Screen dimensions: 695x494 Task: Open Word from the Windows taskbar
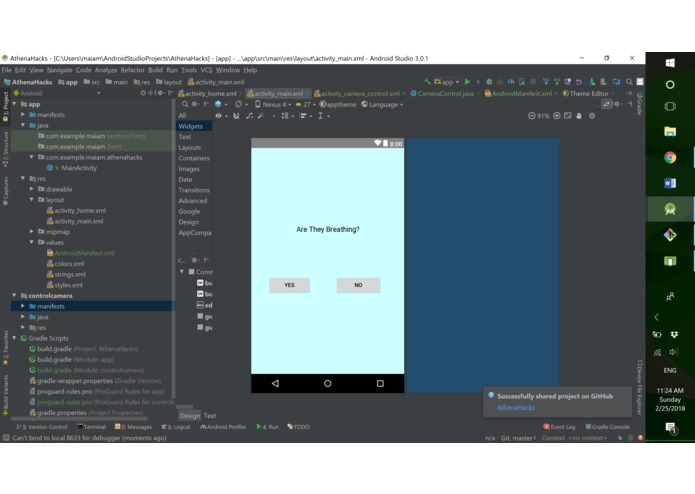670,183
